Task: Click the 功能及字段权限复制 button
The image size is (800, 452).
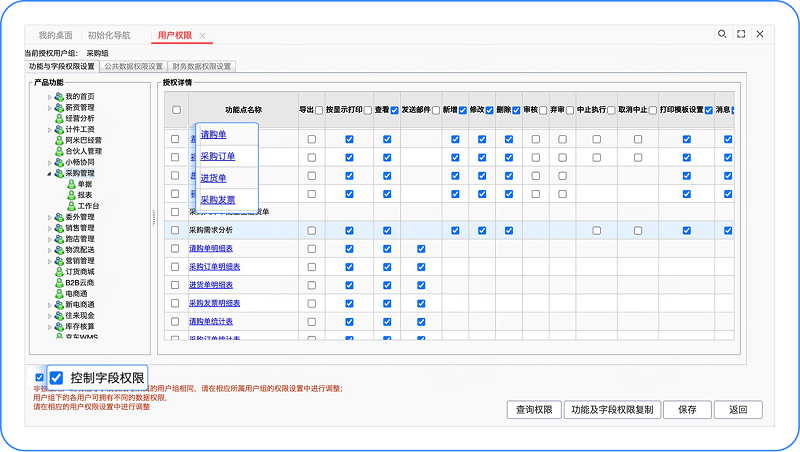Action: (x=612, y=410)
